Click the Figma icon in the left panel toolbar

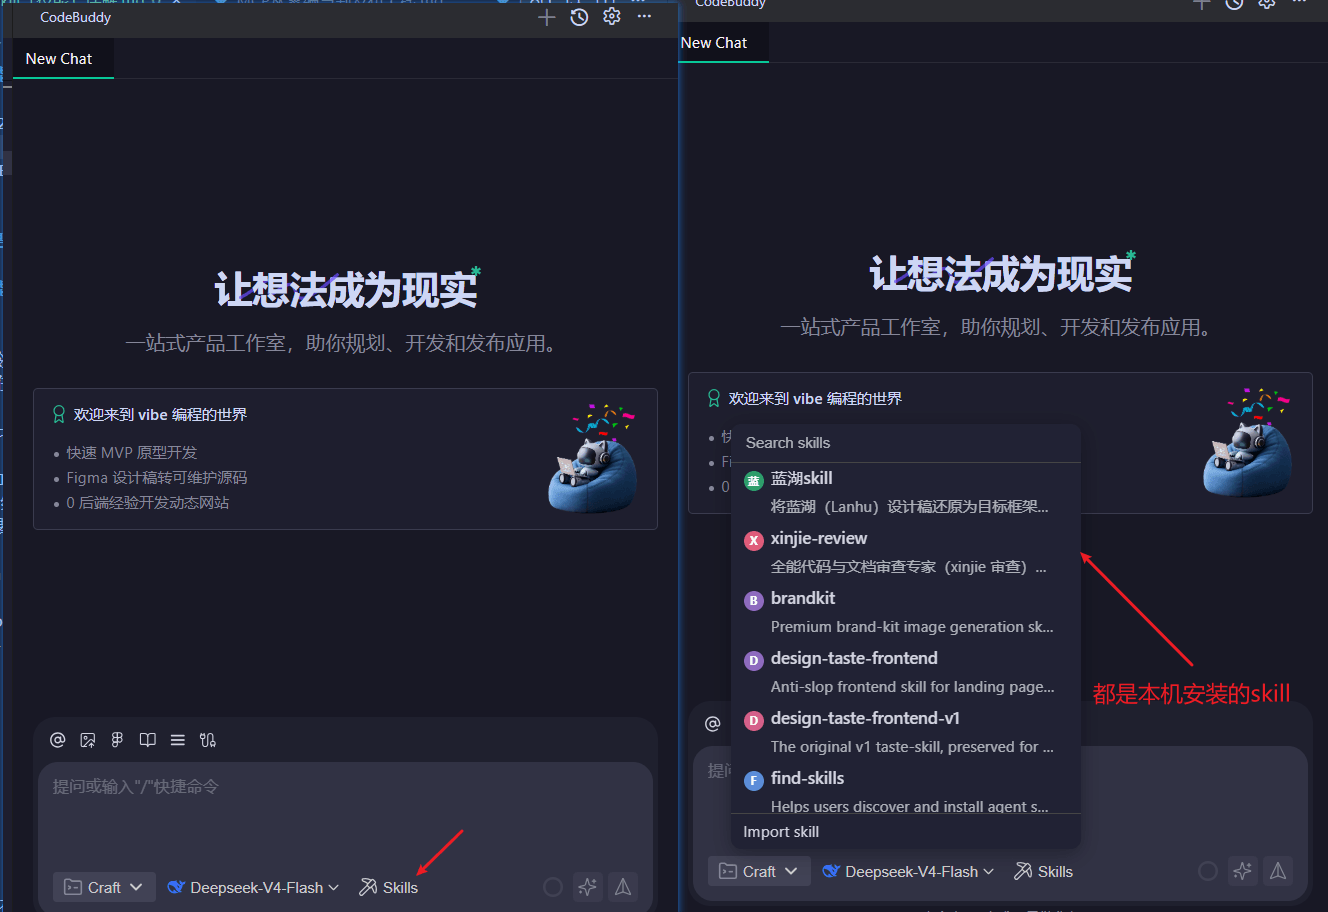pos(117,740)
